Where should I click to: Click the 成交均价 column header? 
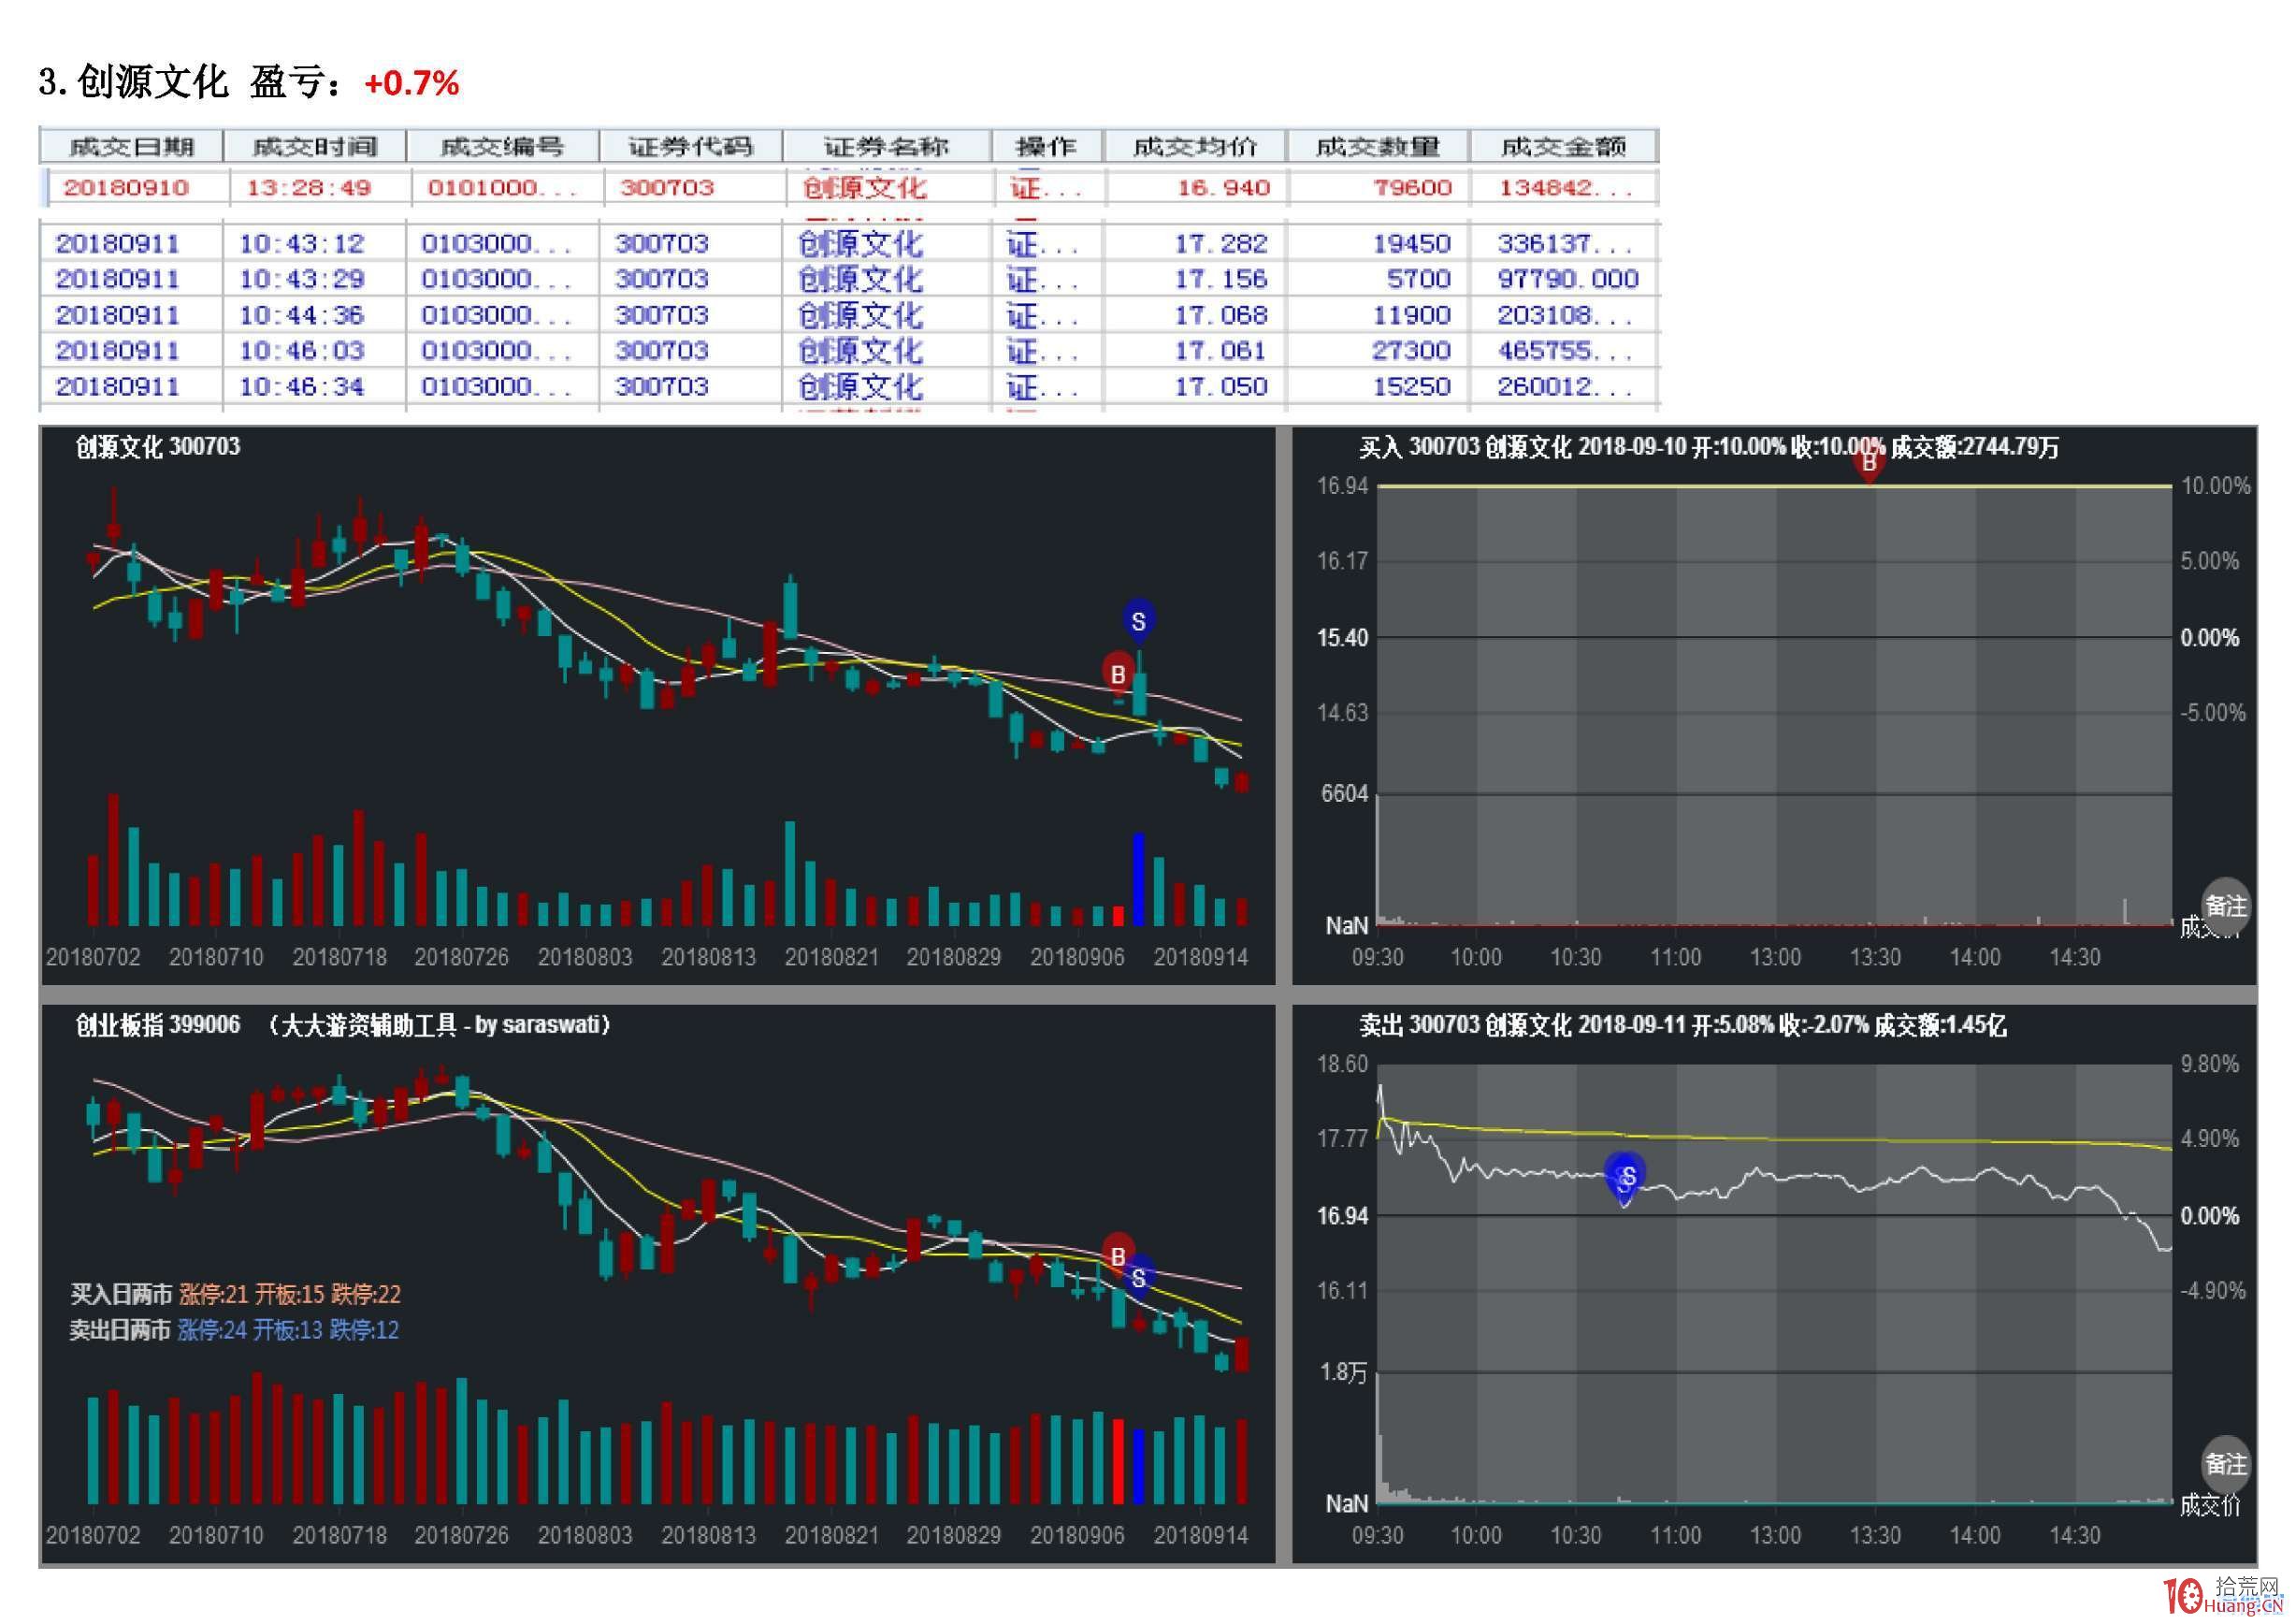[x=1194, y=147]
